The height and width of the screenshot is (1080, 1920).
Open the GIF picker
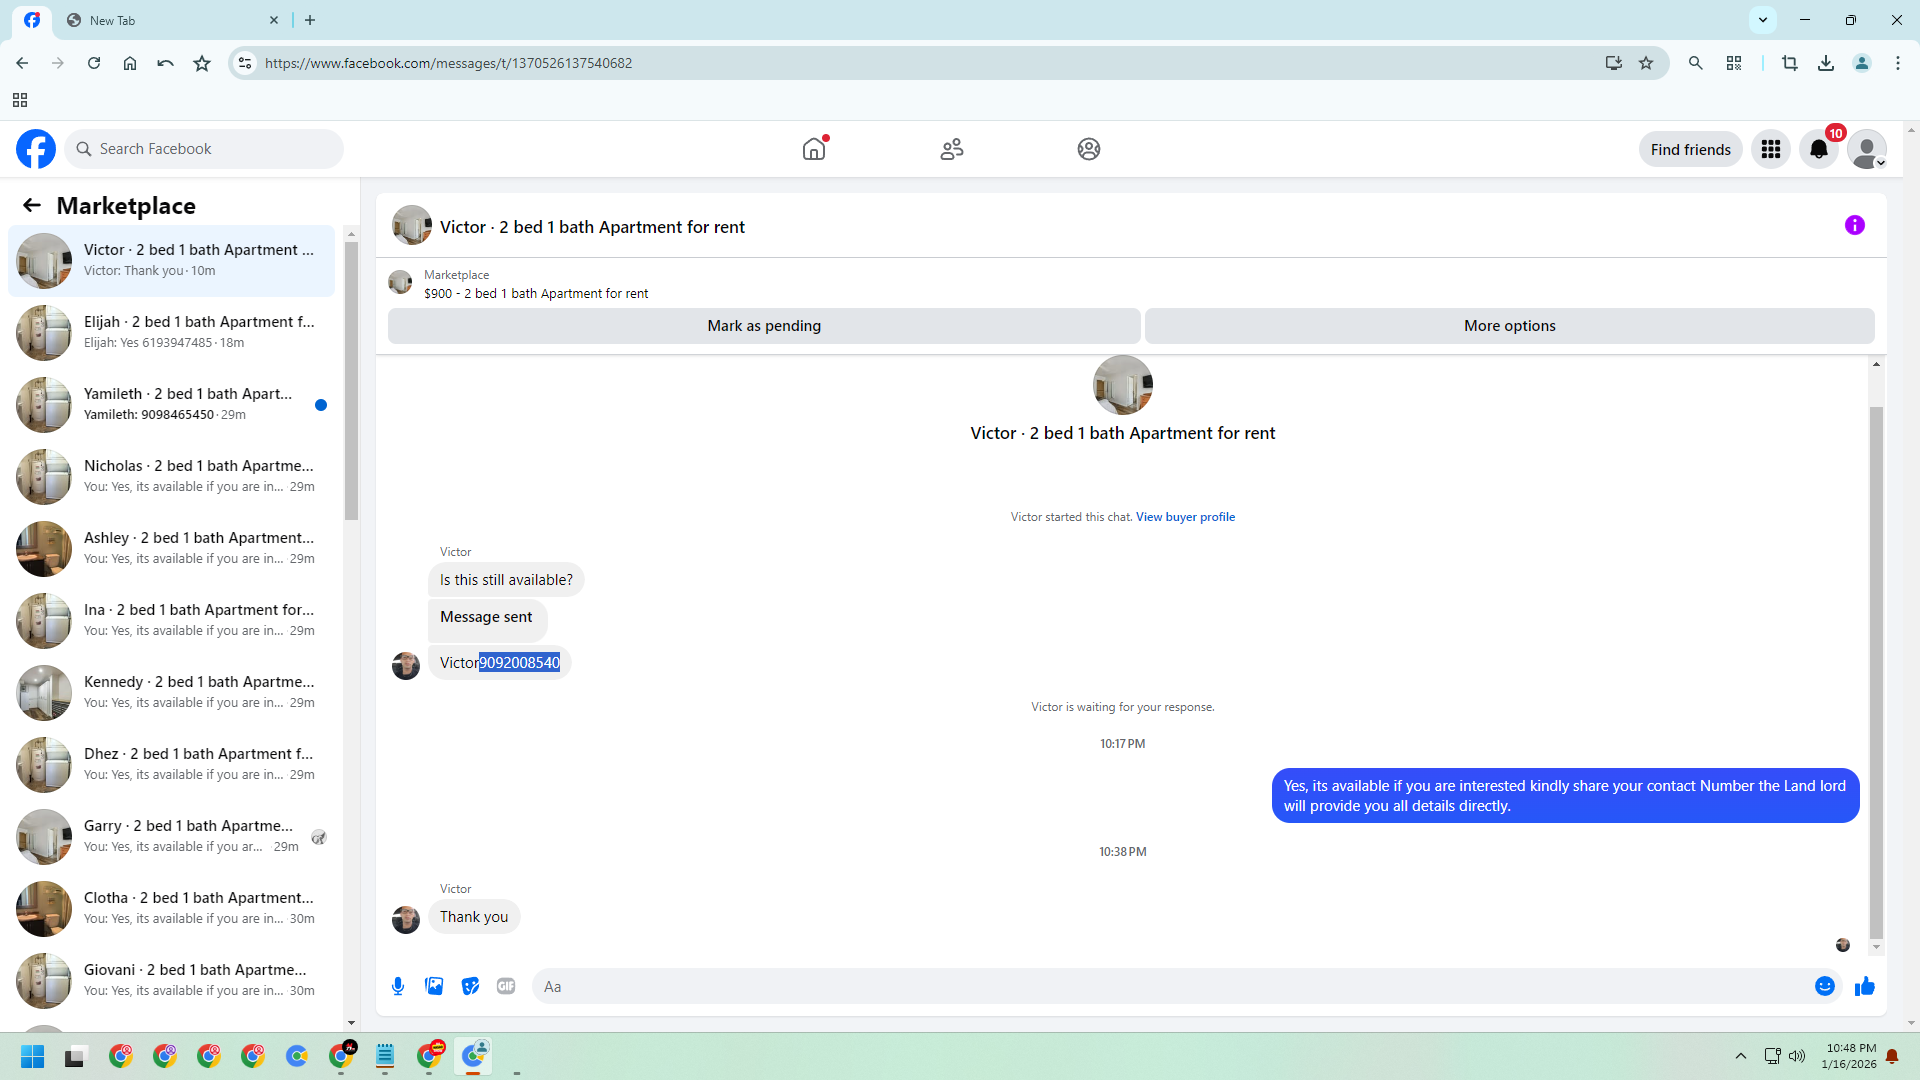506,986
